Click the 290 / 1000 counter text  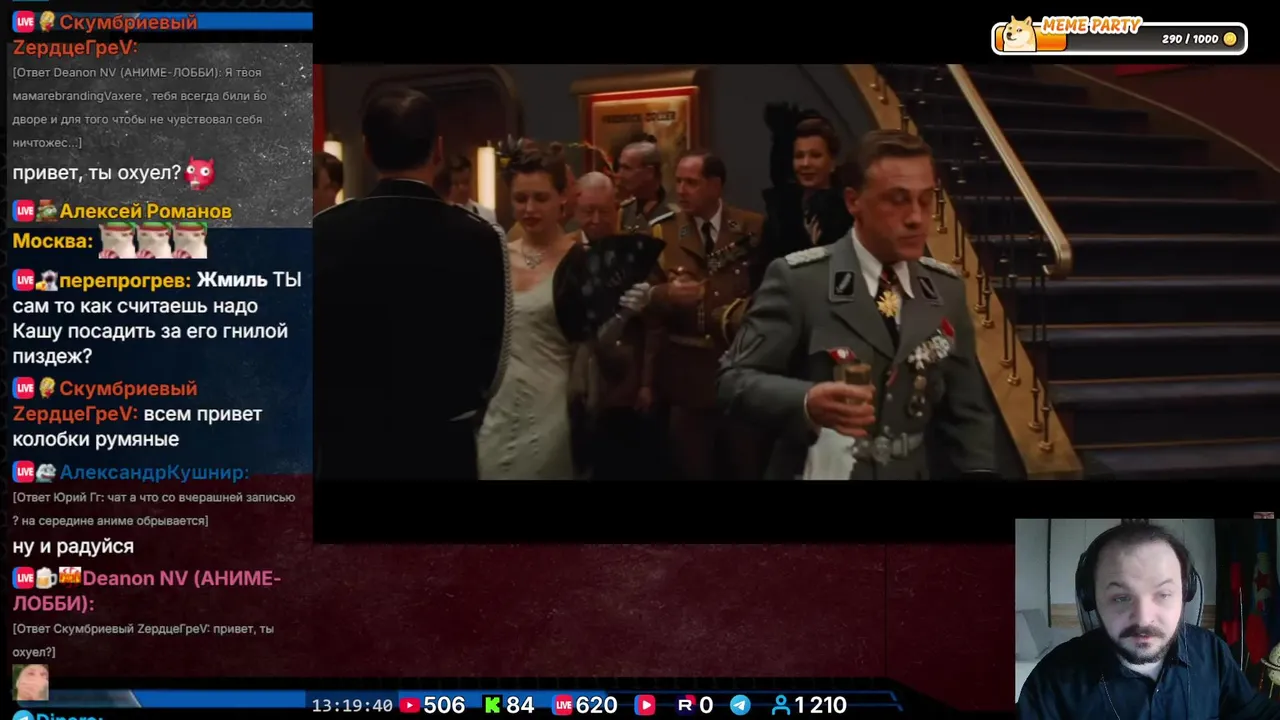[x=1190, y=39]
